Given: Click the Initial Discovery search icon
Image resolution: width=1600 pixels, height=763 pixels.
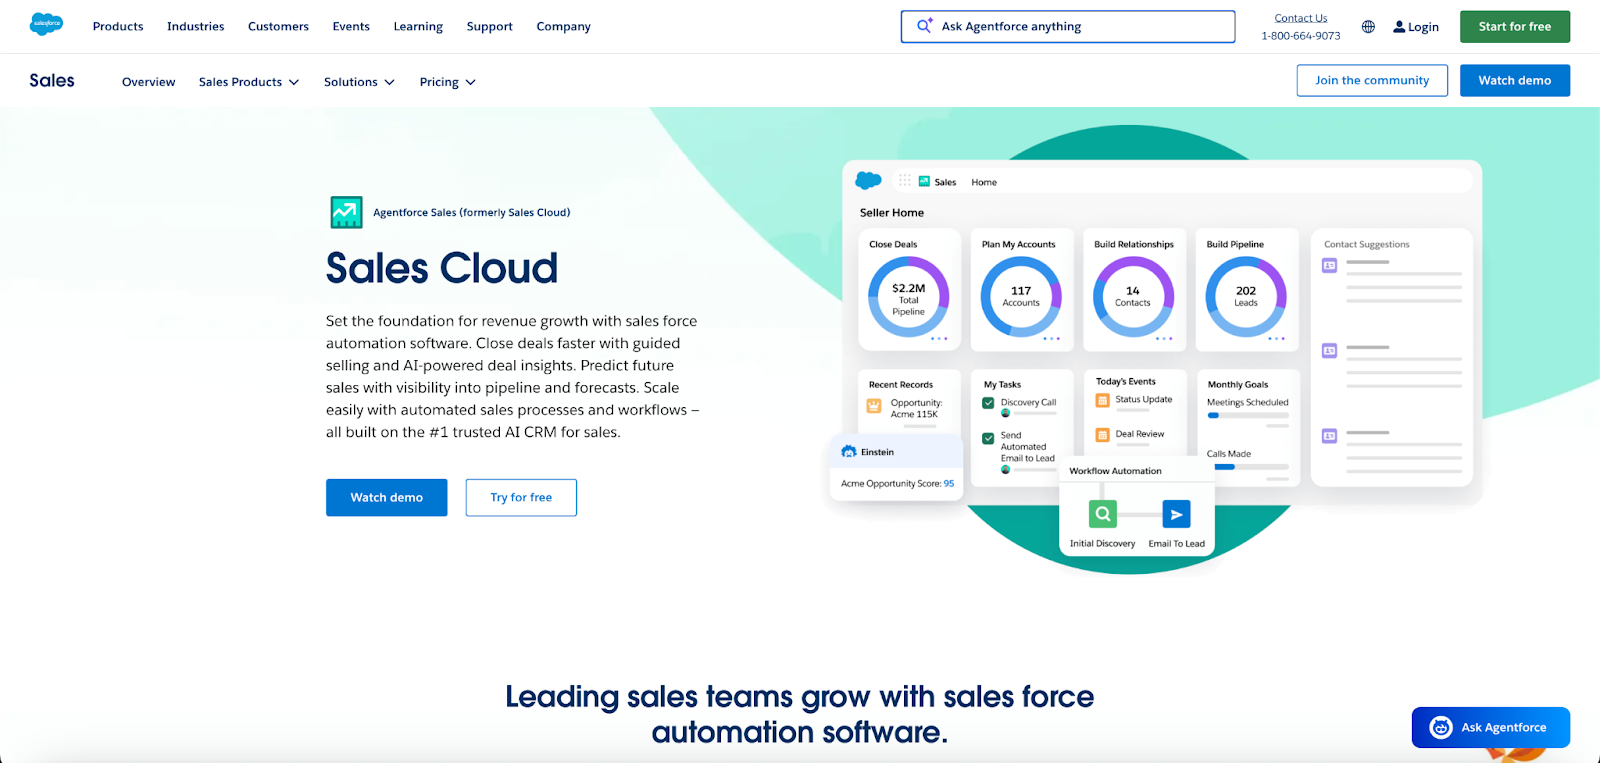Looking at the screenshot, I should (1102, 514).
